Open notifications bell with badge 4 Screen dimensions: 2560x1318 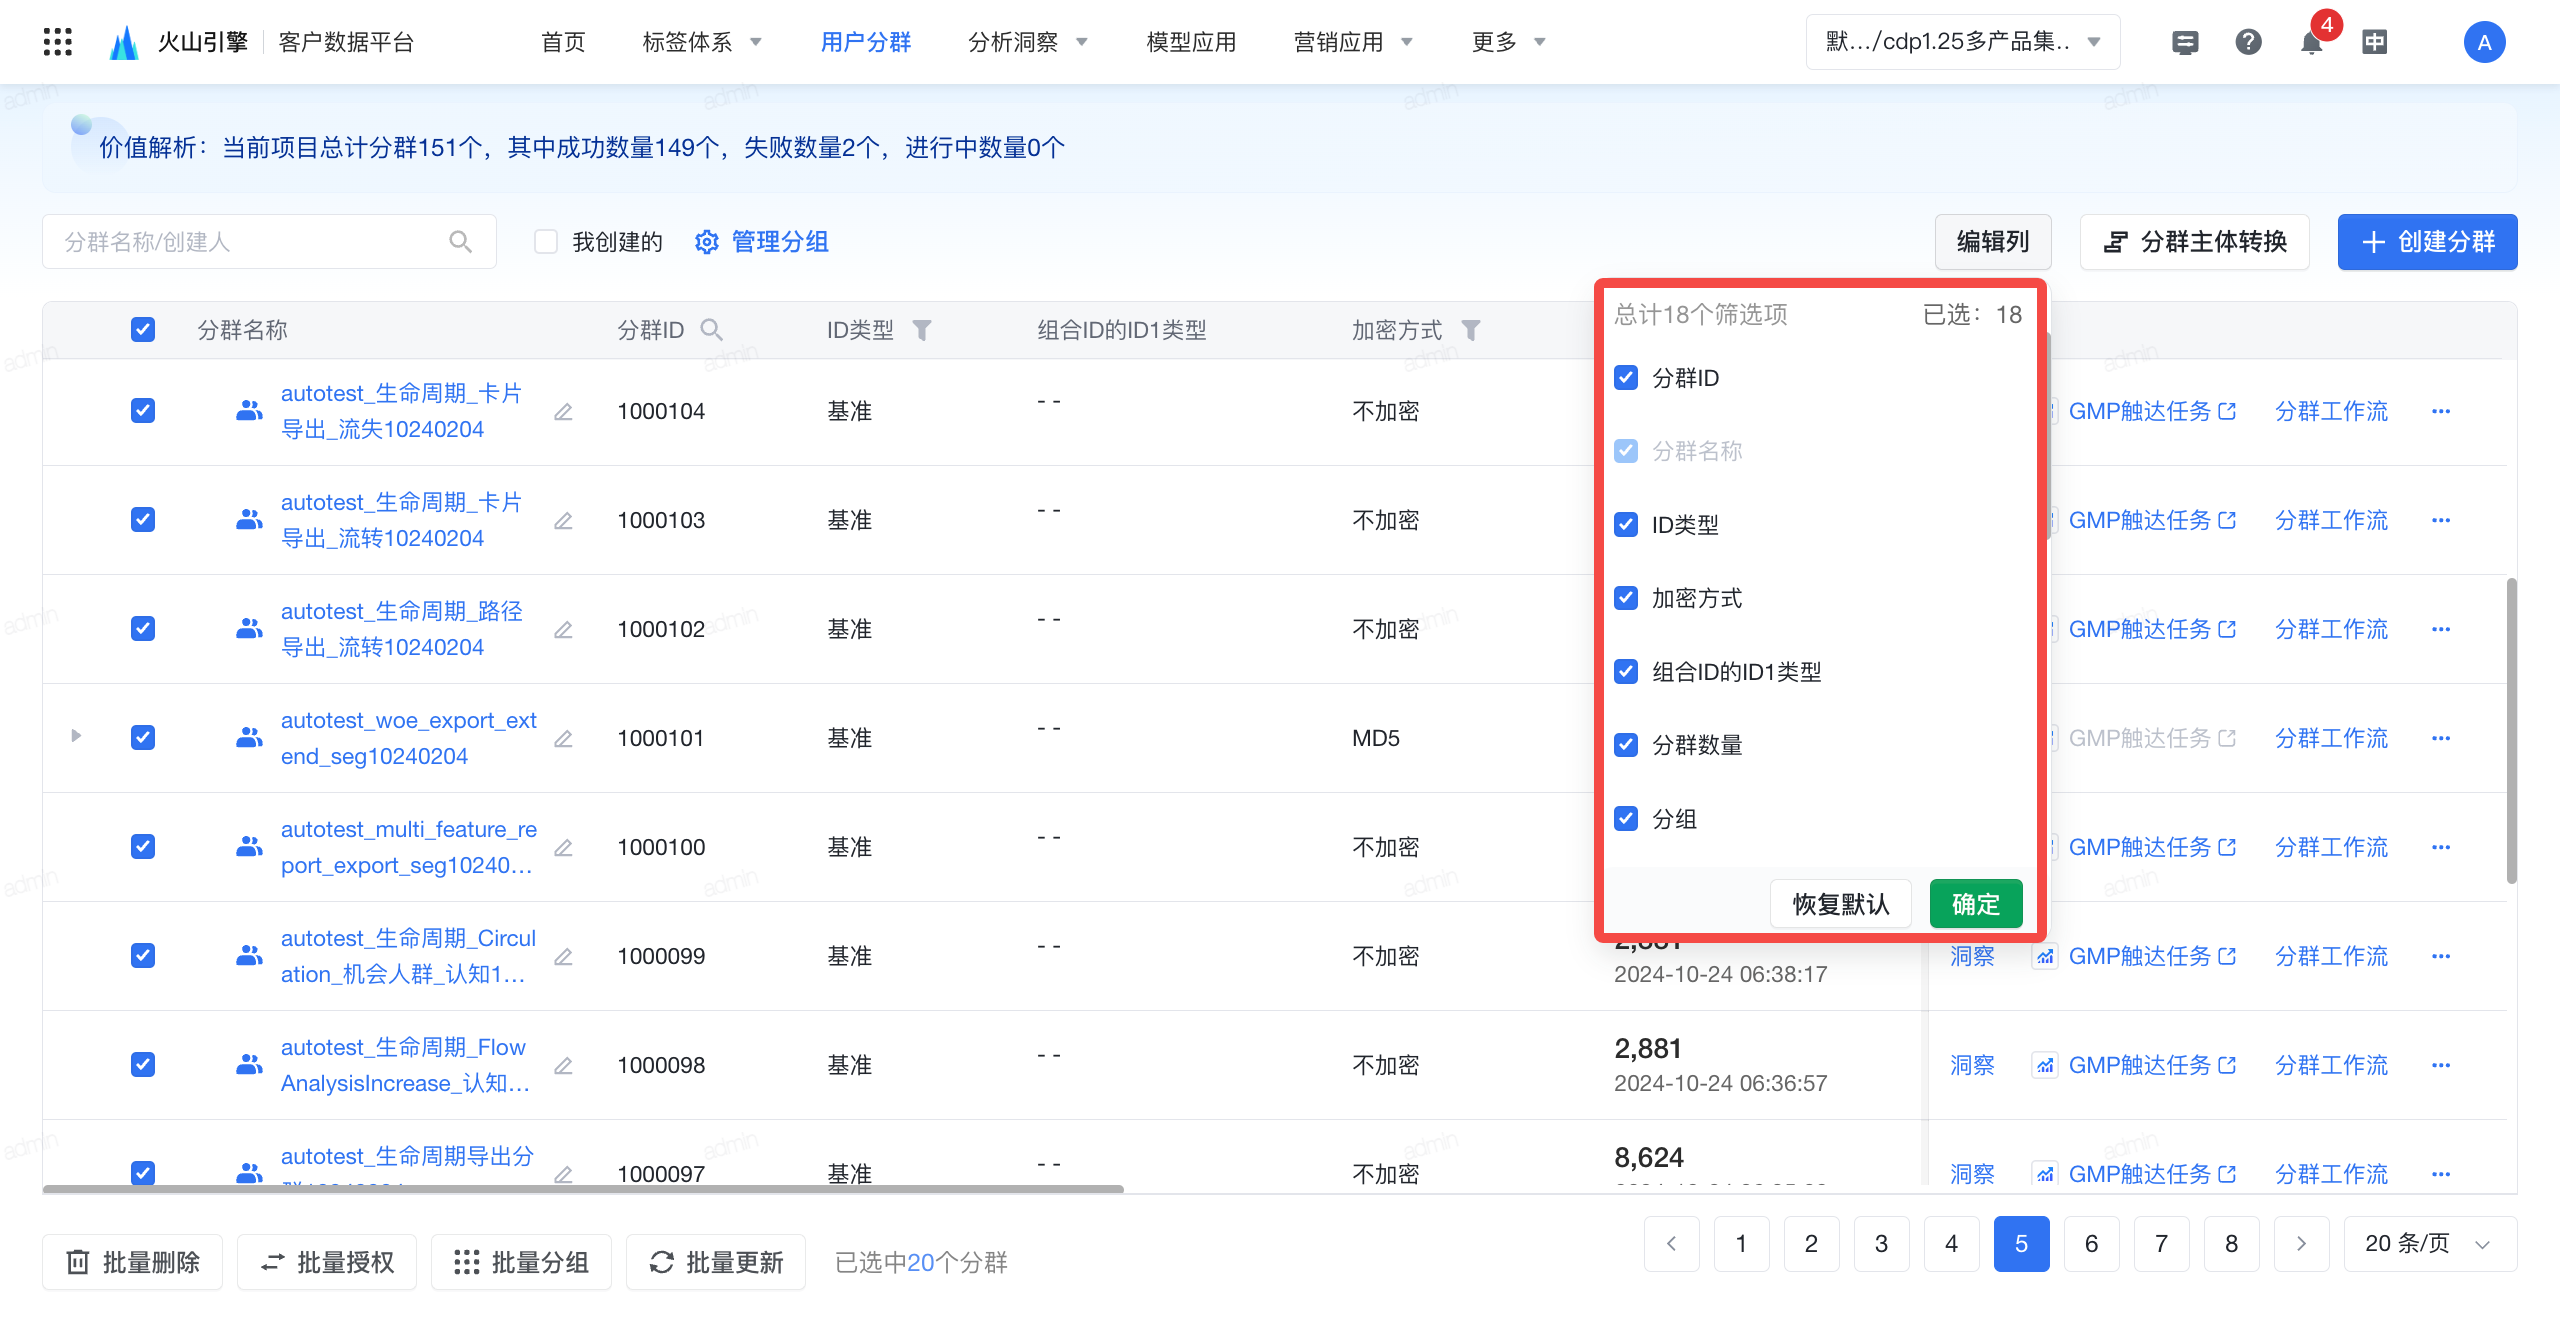pyautogui.click(x=2311, y=42)
